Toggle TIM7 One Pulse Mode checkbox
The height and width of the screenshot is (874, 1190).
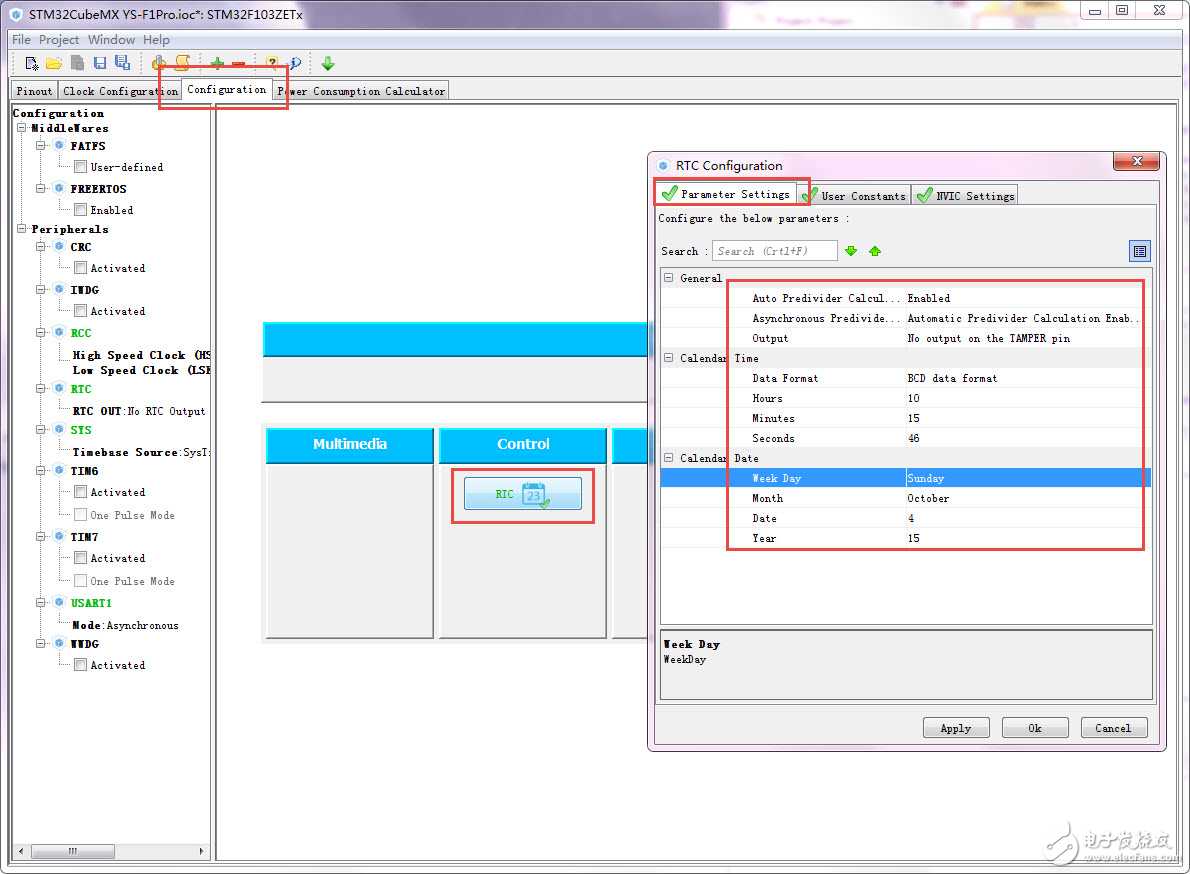(80, 580)
